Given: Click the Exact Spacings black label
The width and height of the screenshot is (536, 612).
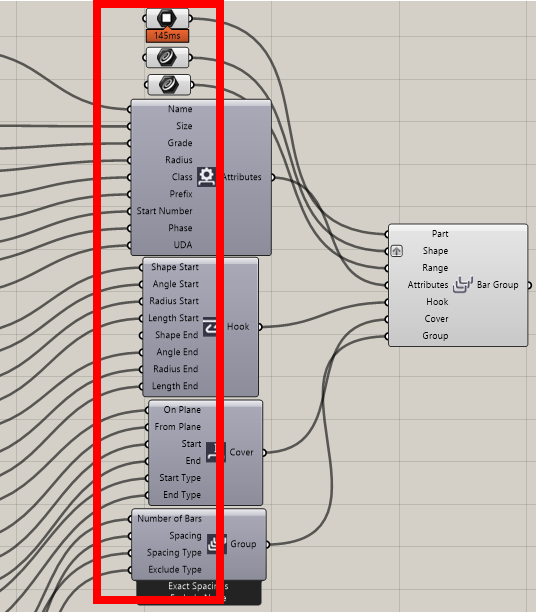Looking at the screenshot, I should pos(198,586).
